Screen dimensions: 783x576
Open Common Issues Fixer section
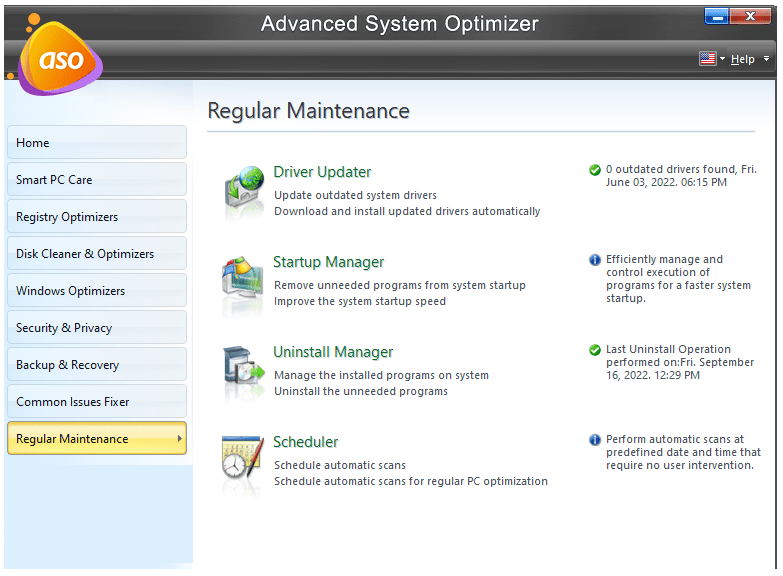[x=97, y=401]
